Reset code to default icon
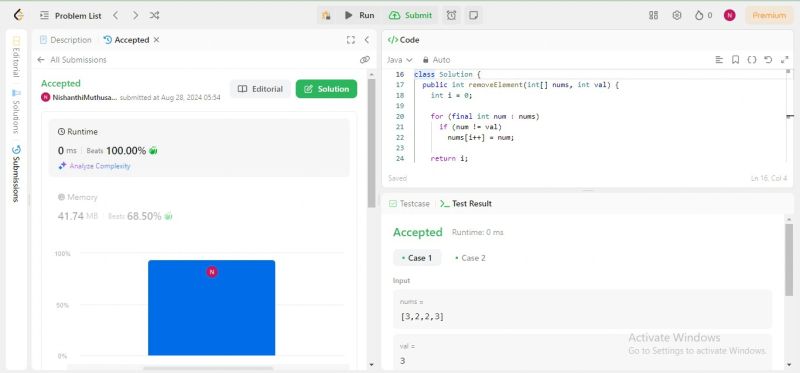The width and height of the screenshot is (800, 373). click(768, 60)
